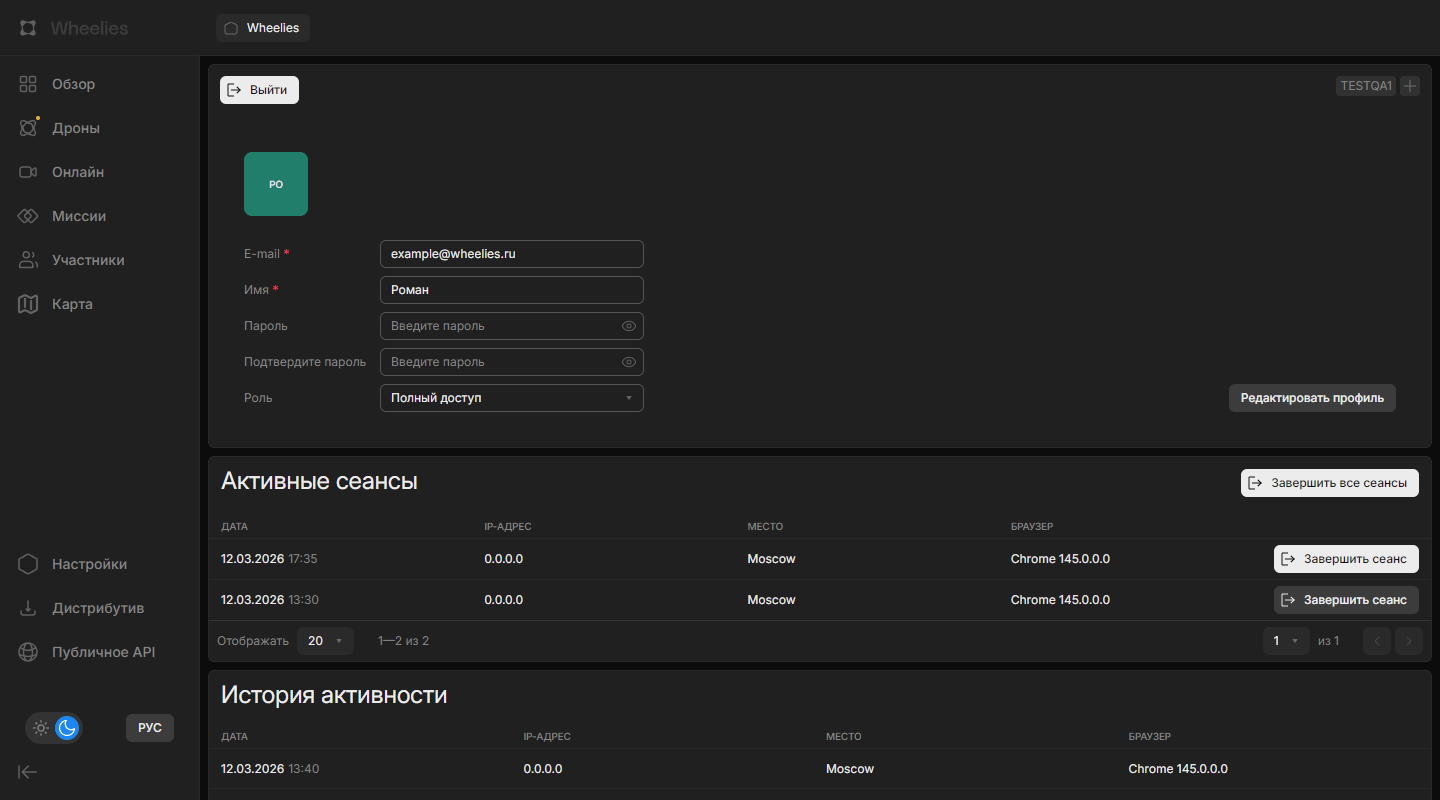Show password in Подтвердите пароль field
1440x800 pixels.
coord(629,362)
